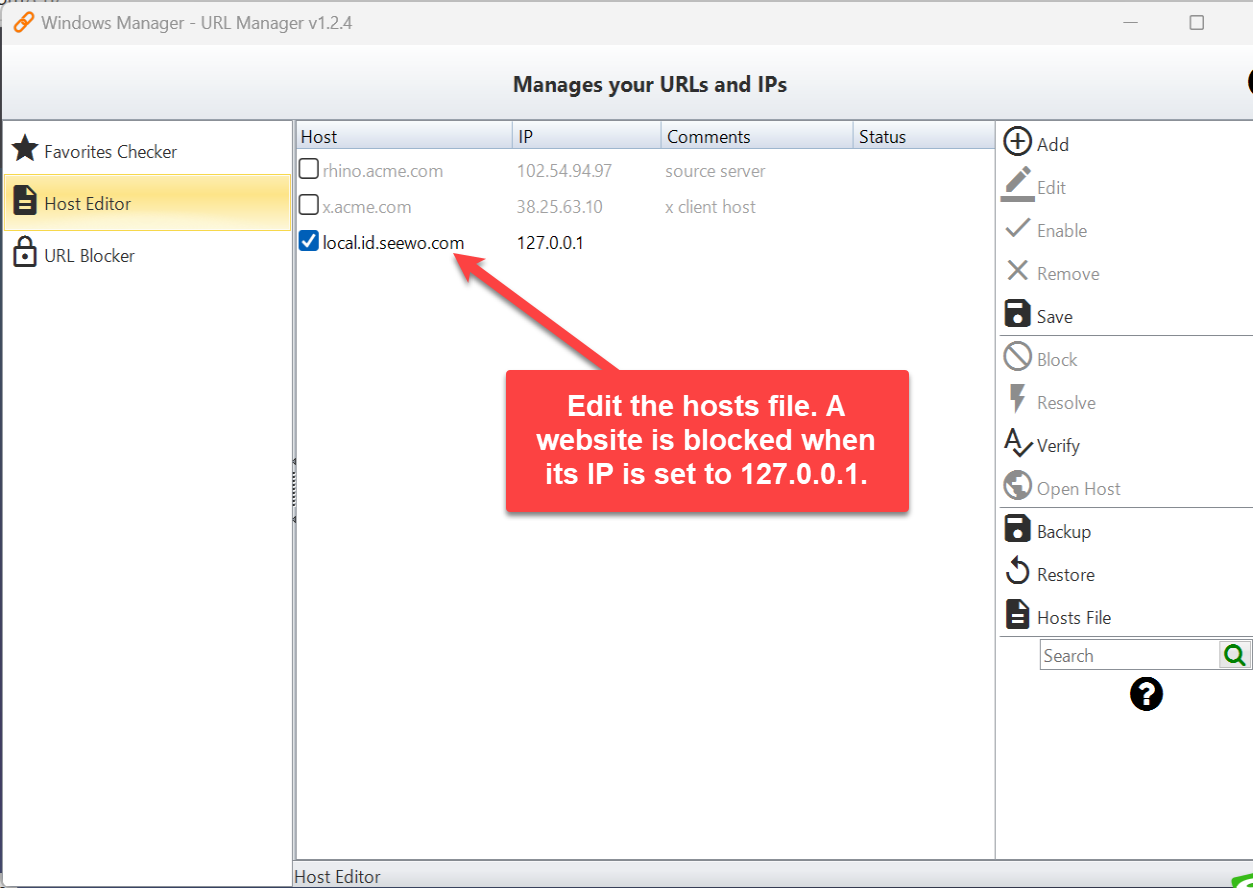Click the Comments column header
Screen dimensions: 1253x888
[x=757, y=137]
